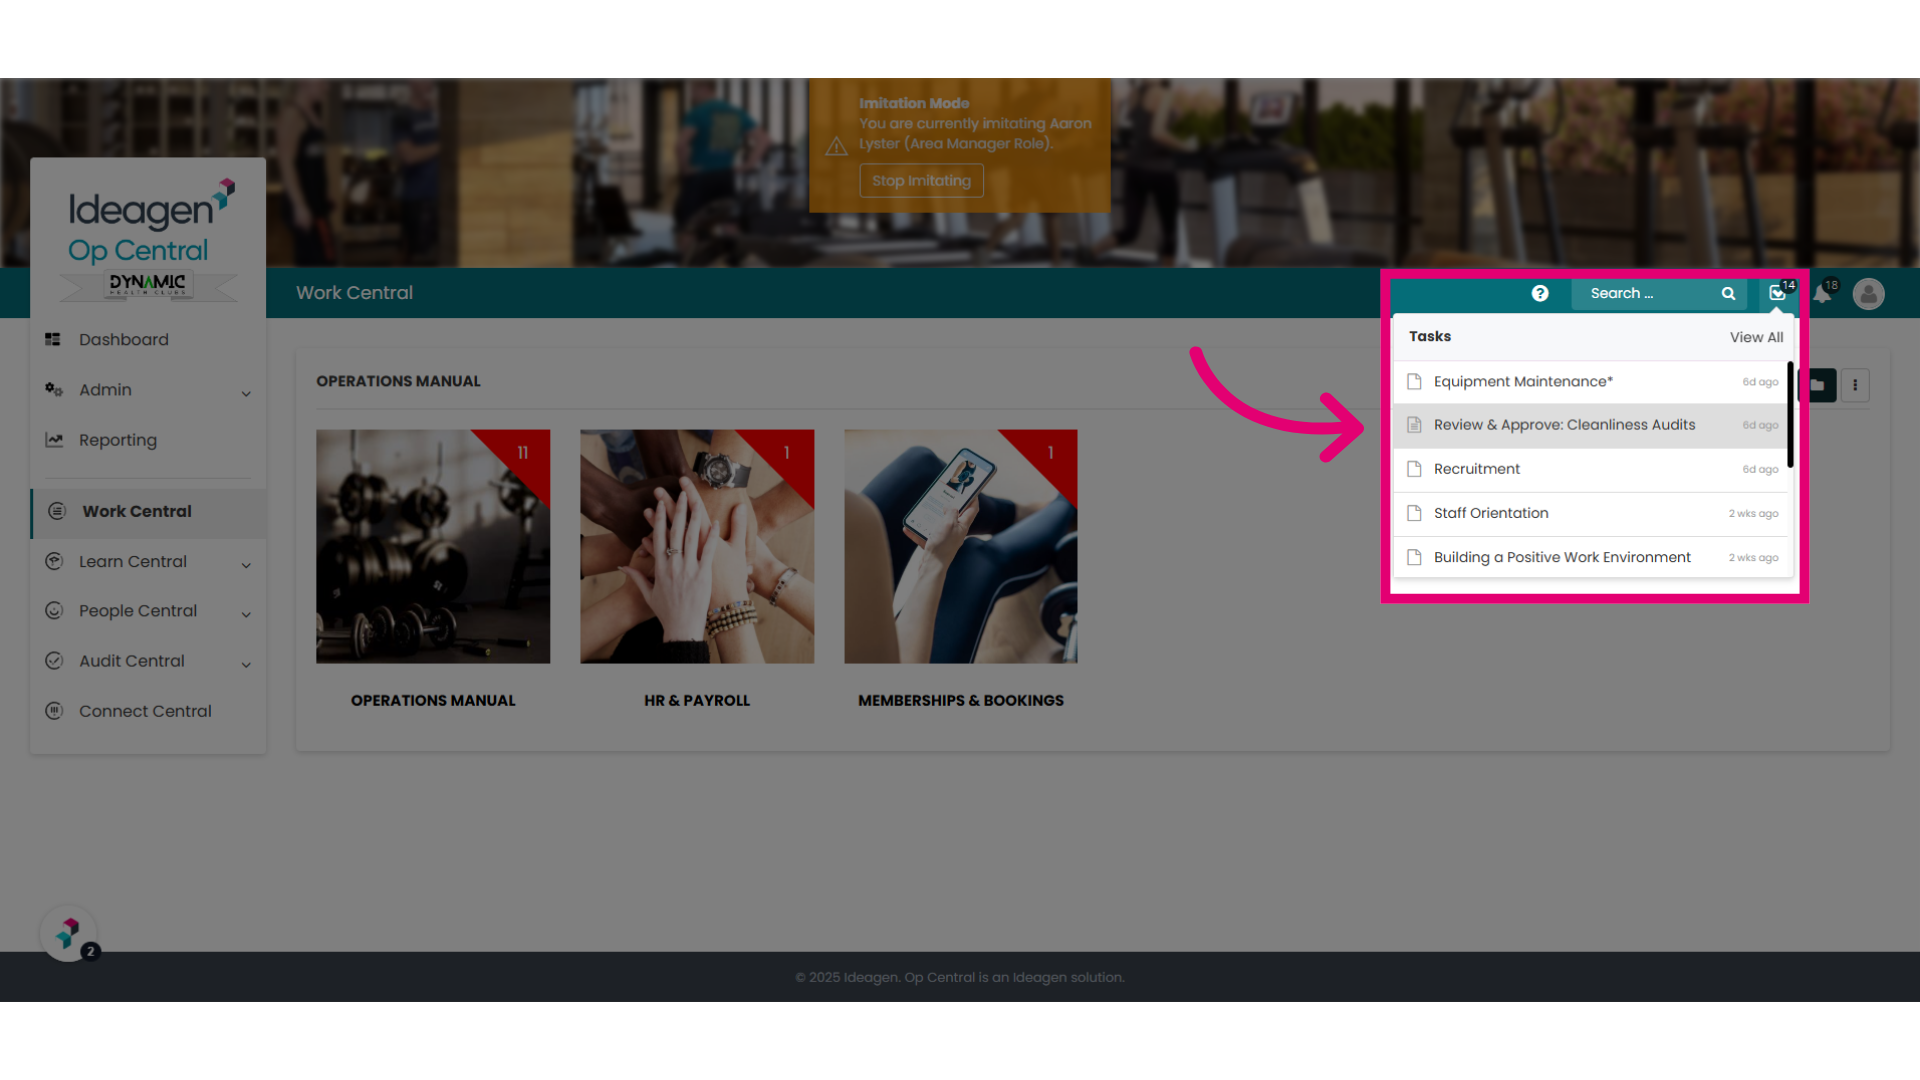Expand the Learn Central chevron
The width and height of the screenshot is (1920, 1080).
(246, 565)
